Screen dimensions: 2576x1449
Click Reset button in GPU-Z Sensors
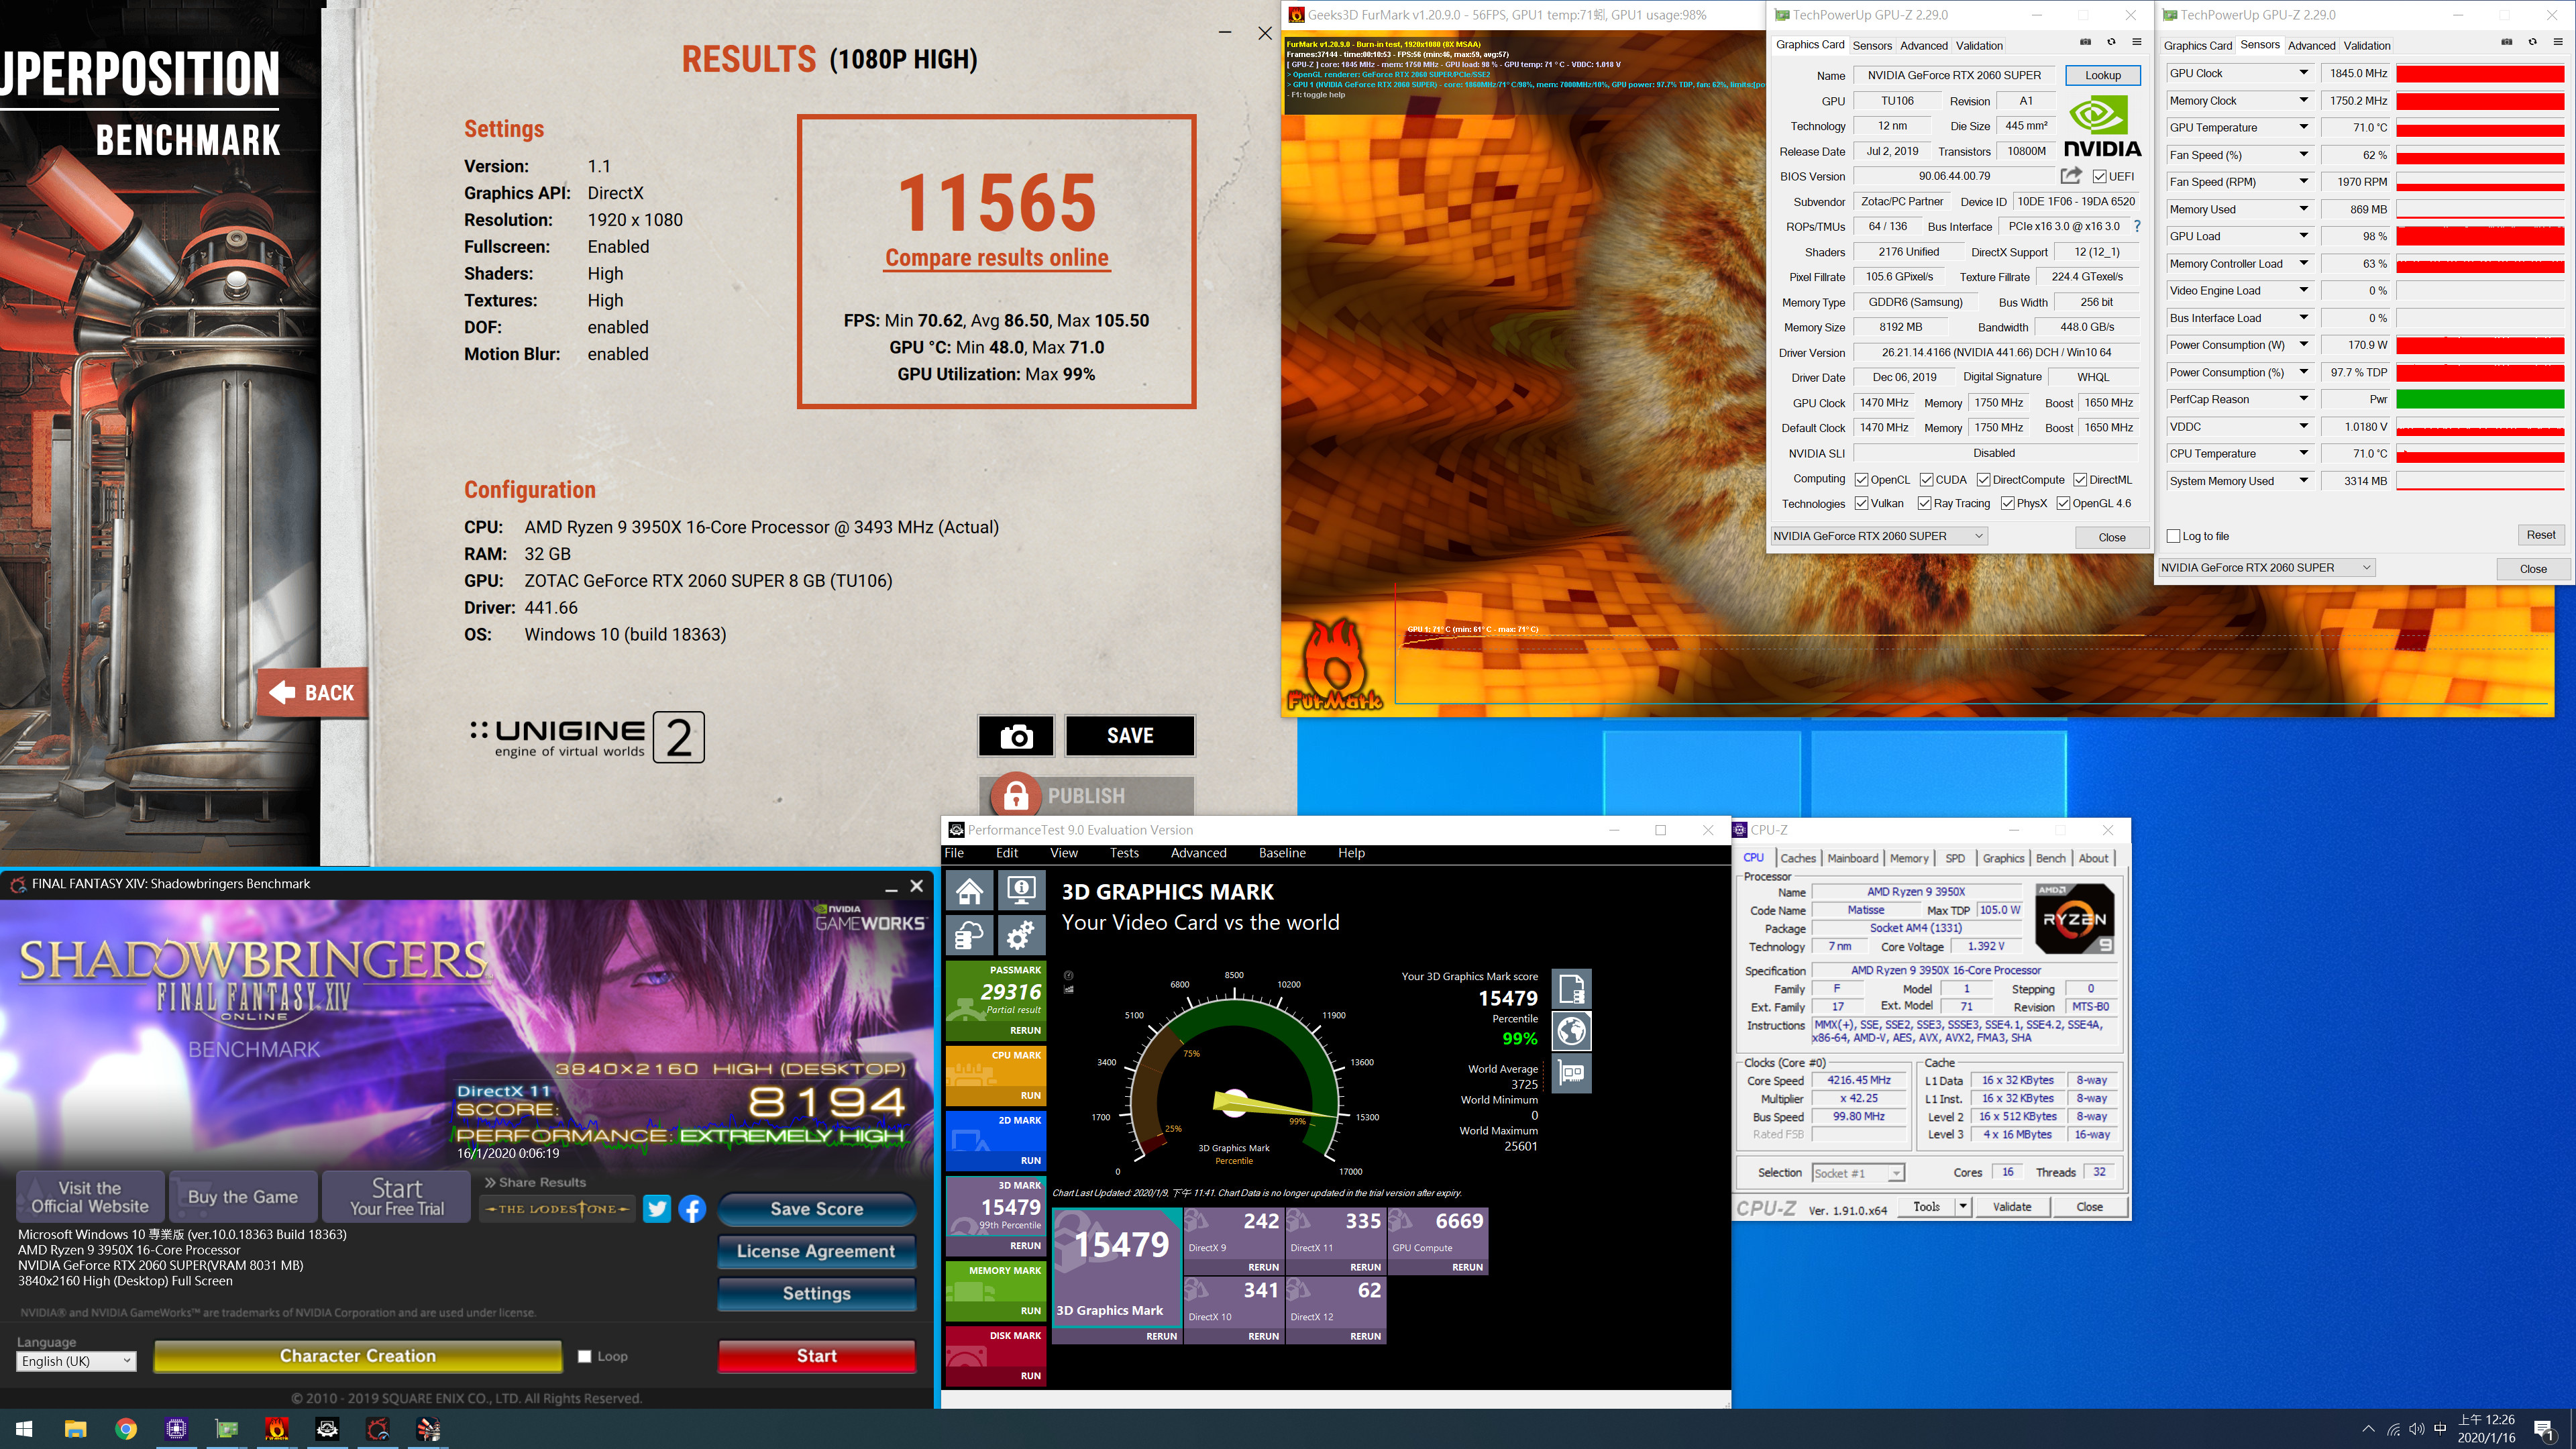(x=2540, y=535)
